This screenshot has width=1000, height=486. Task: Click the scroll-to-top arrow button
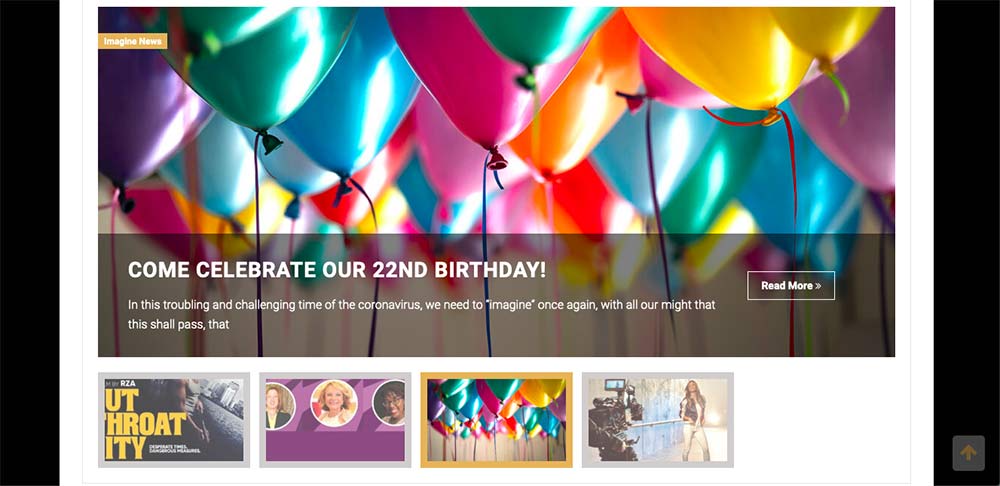(968, 453)
